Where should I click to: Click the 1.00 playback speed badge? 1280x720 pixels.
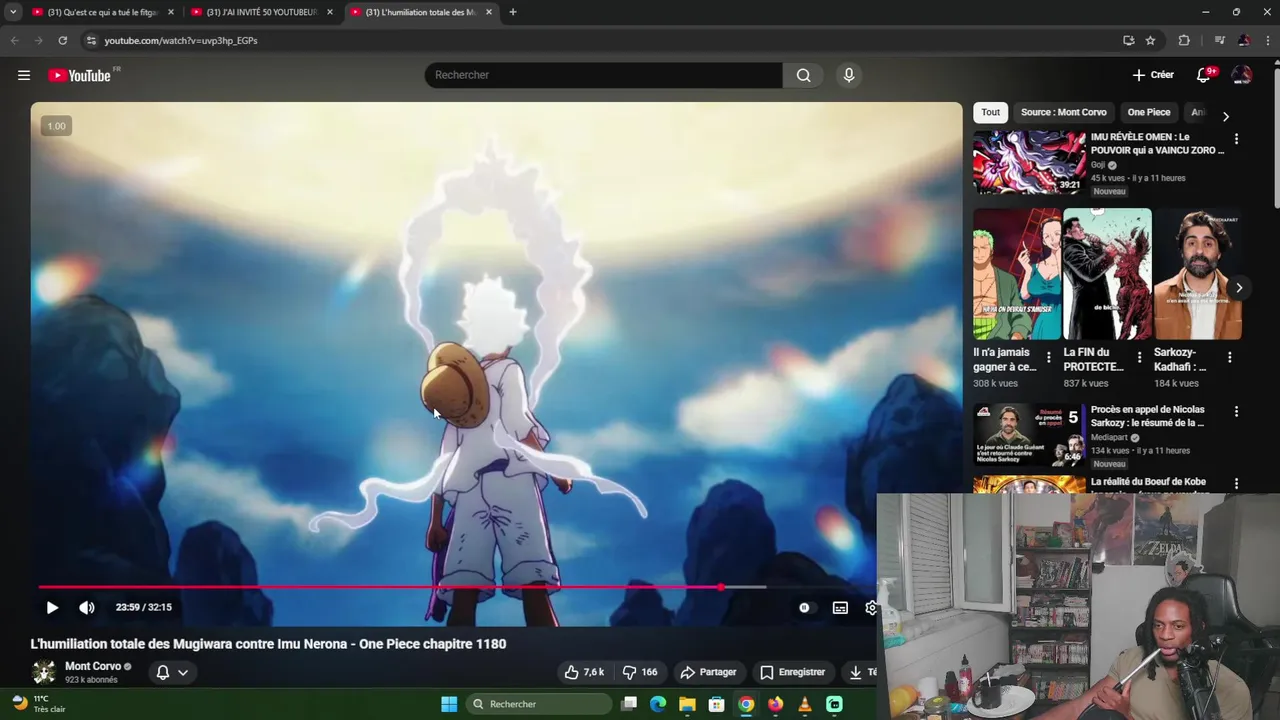[56, 126]
